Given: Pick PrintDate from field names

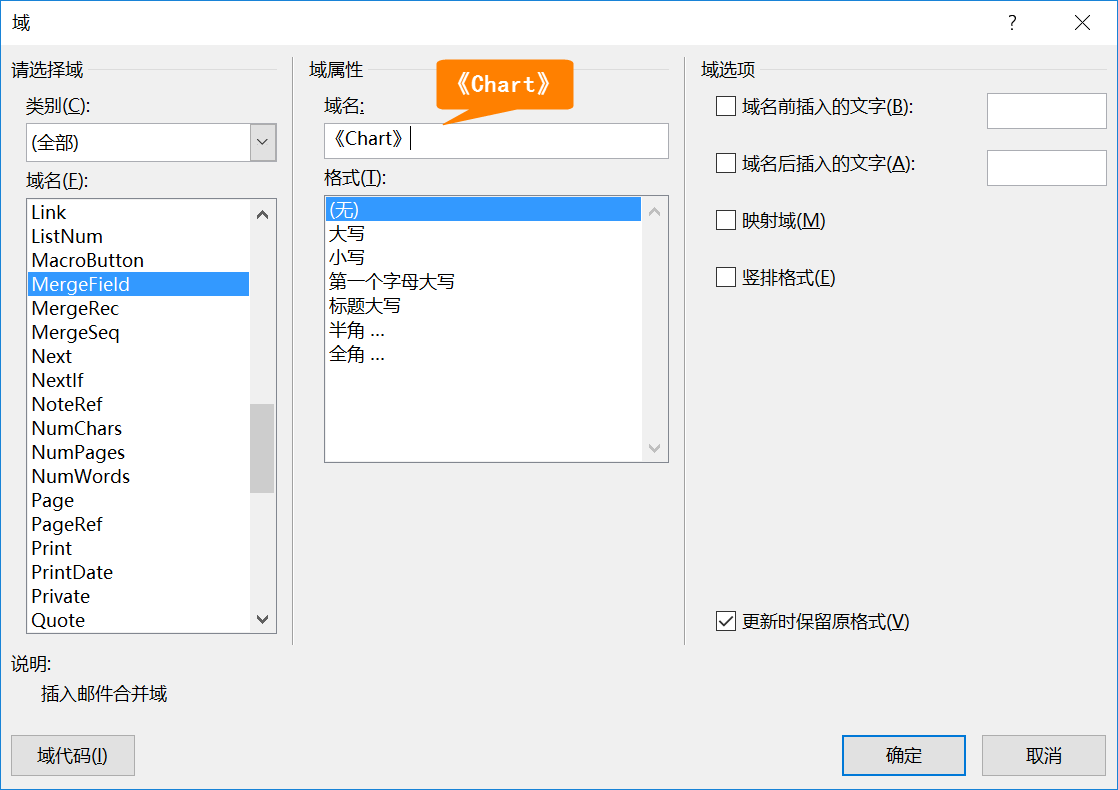Looking at the screenshot, I should pos(72,572).
